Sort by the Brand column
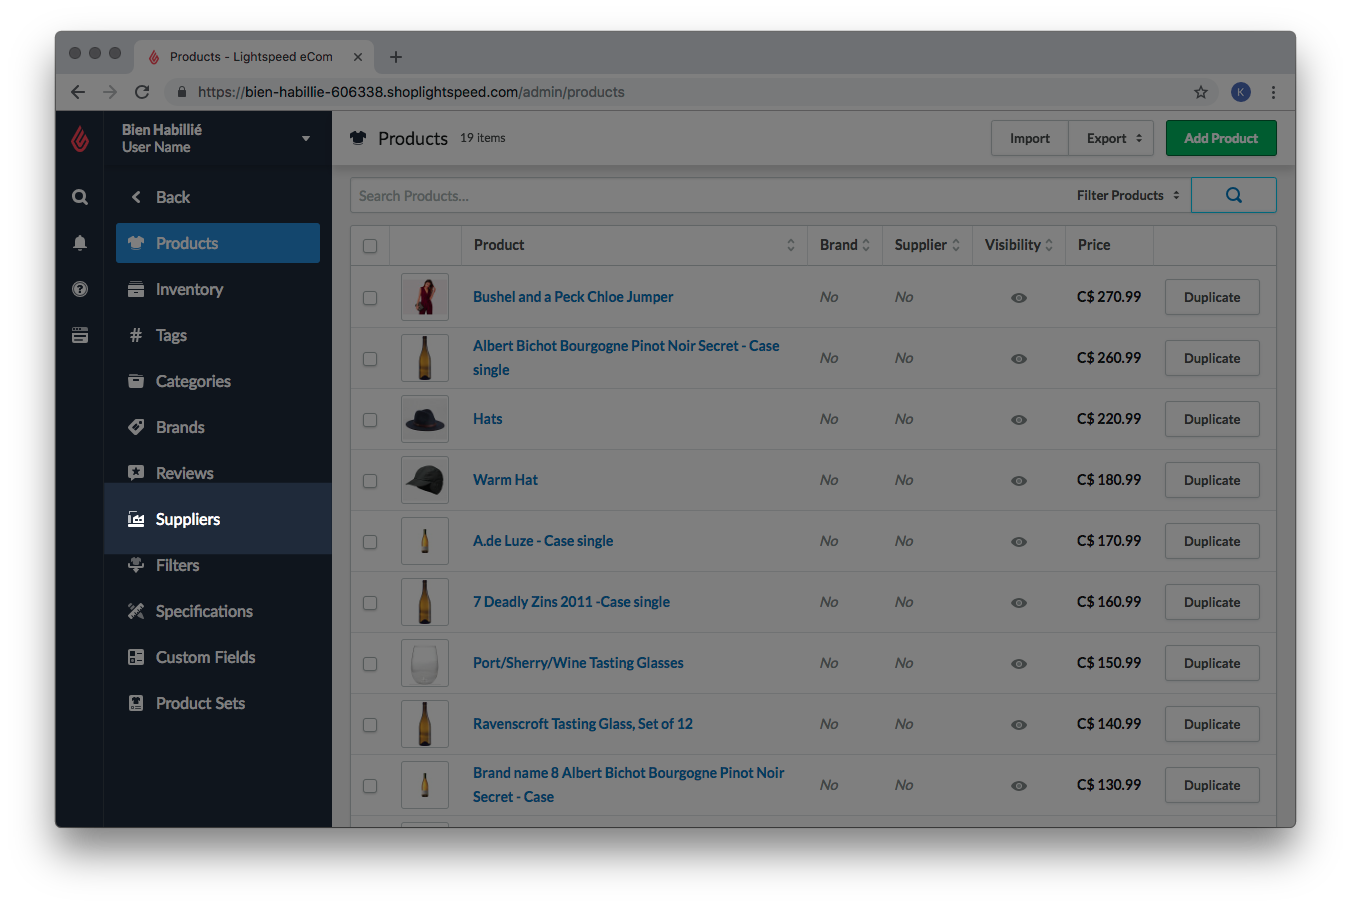 (x=845, y=245)
